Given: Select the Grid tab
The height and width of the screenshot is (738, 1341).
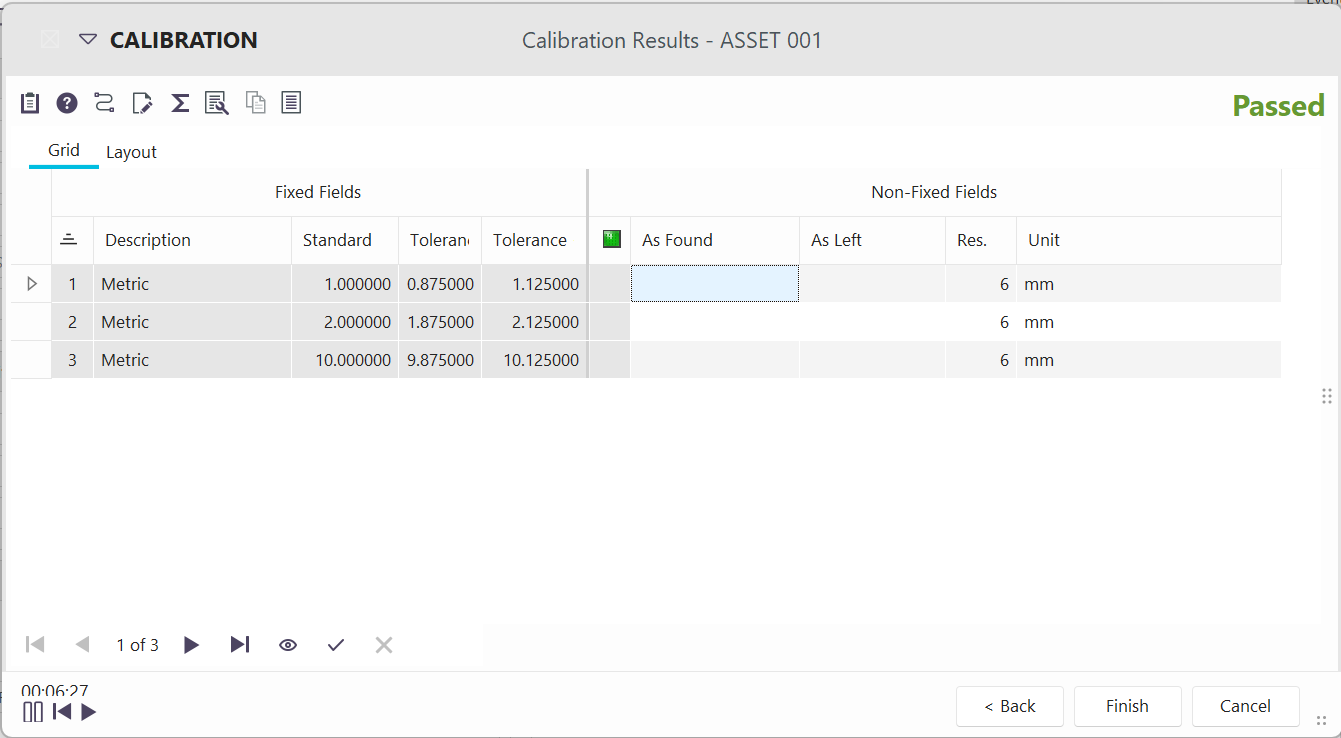Looking at the screenshot, I should click(x=64, y=150).
